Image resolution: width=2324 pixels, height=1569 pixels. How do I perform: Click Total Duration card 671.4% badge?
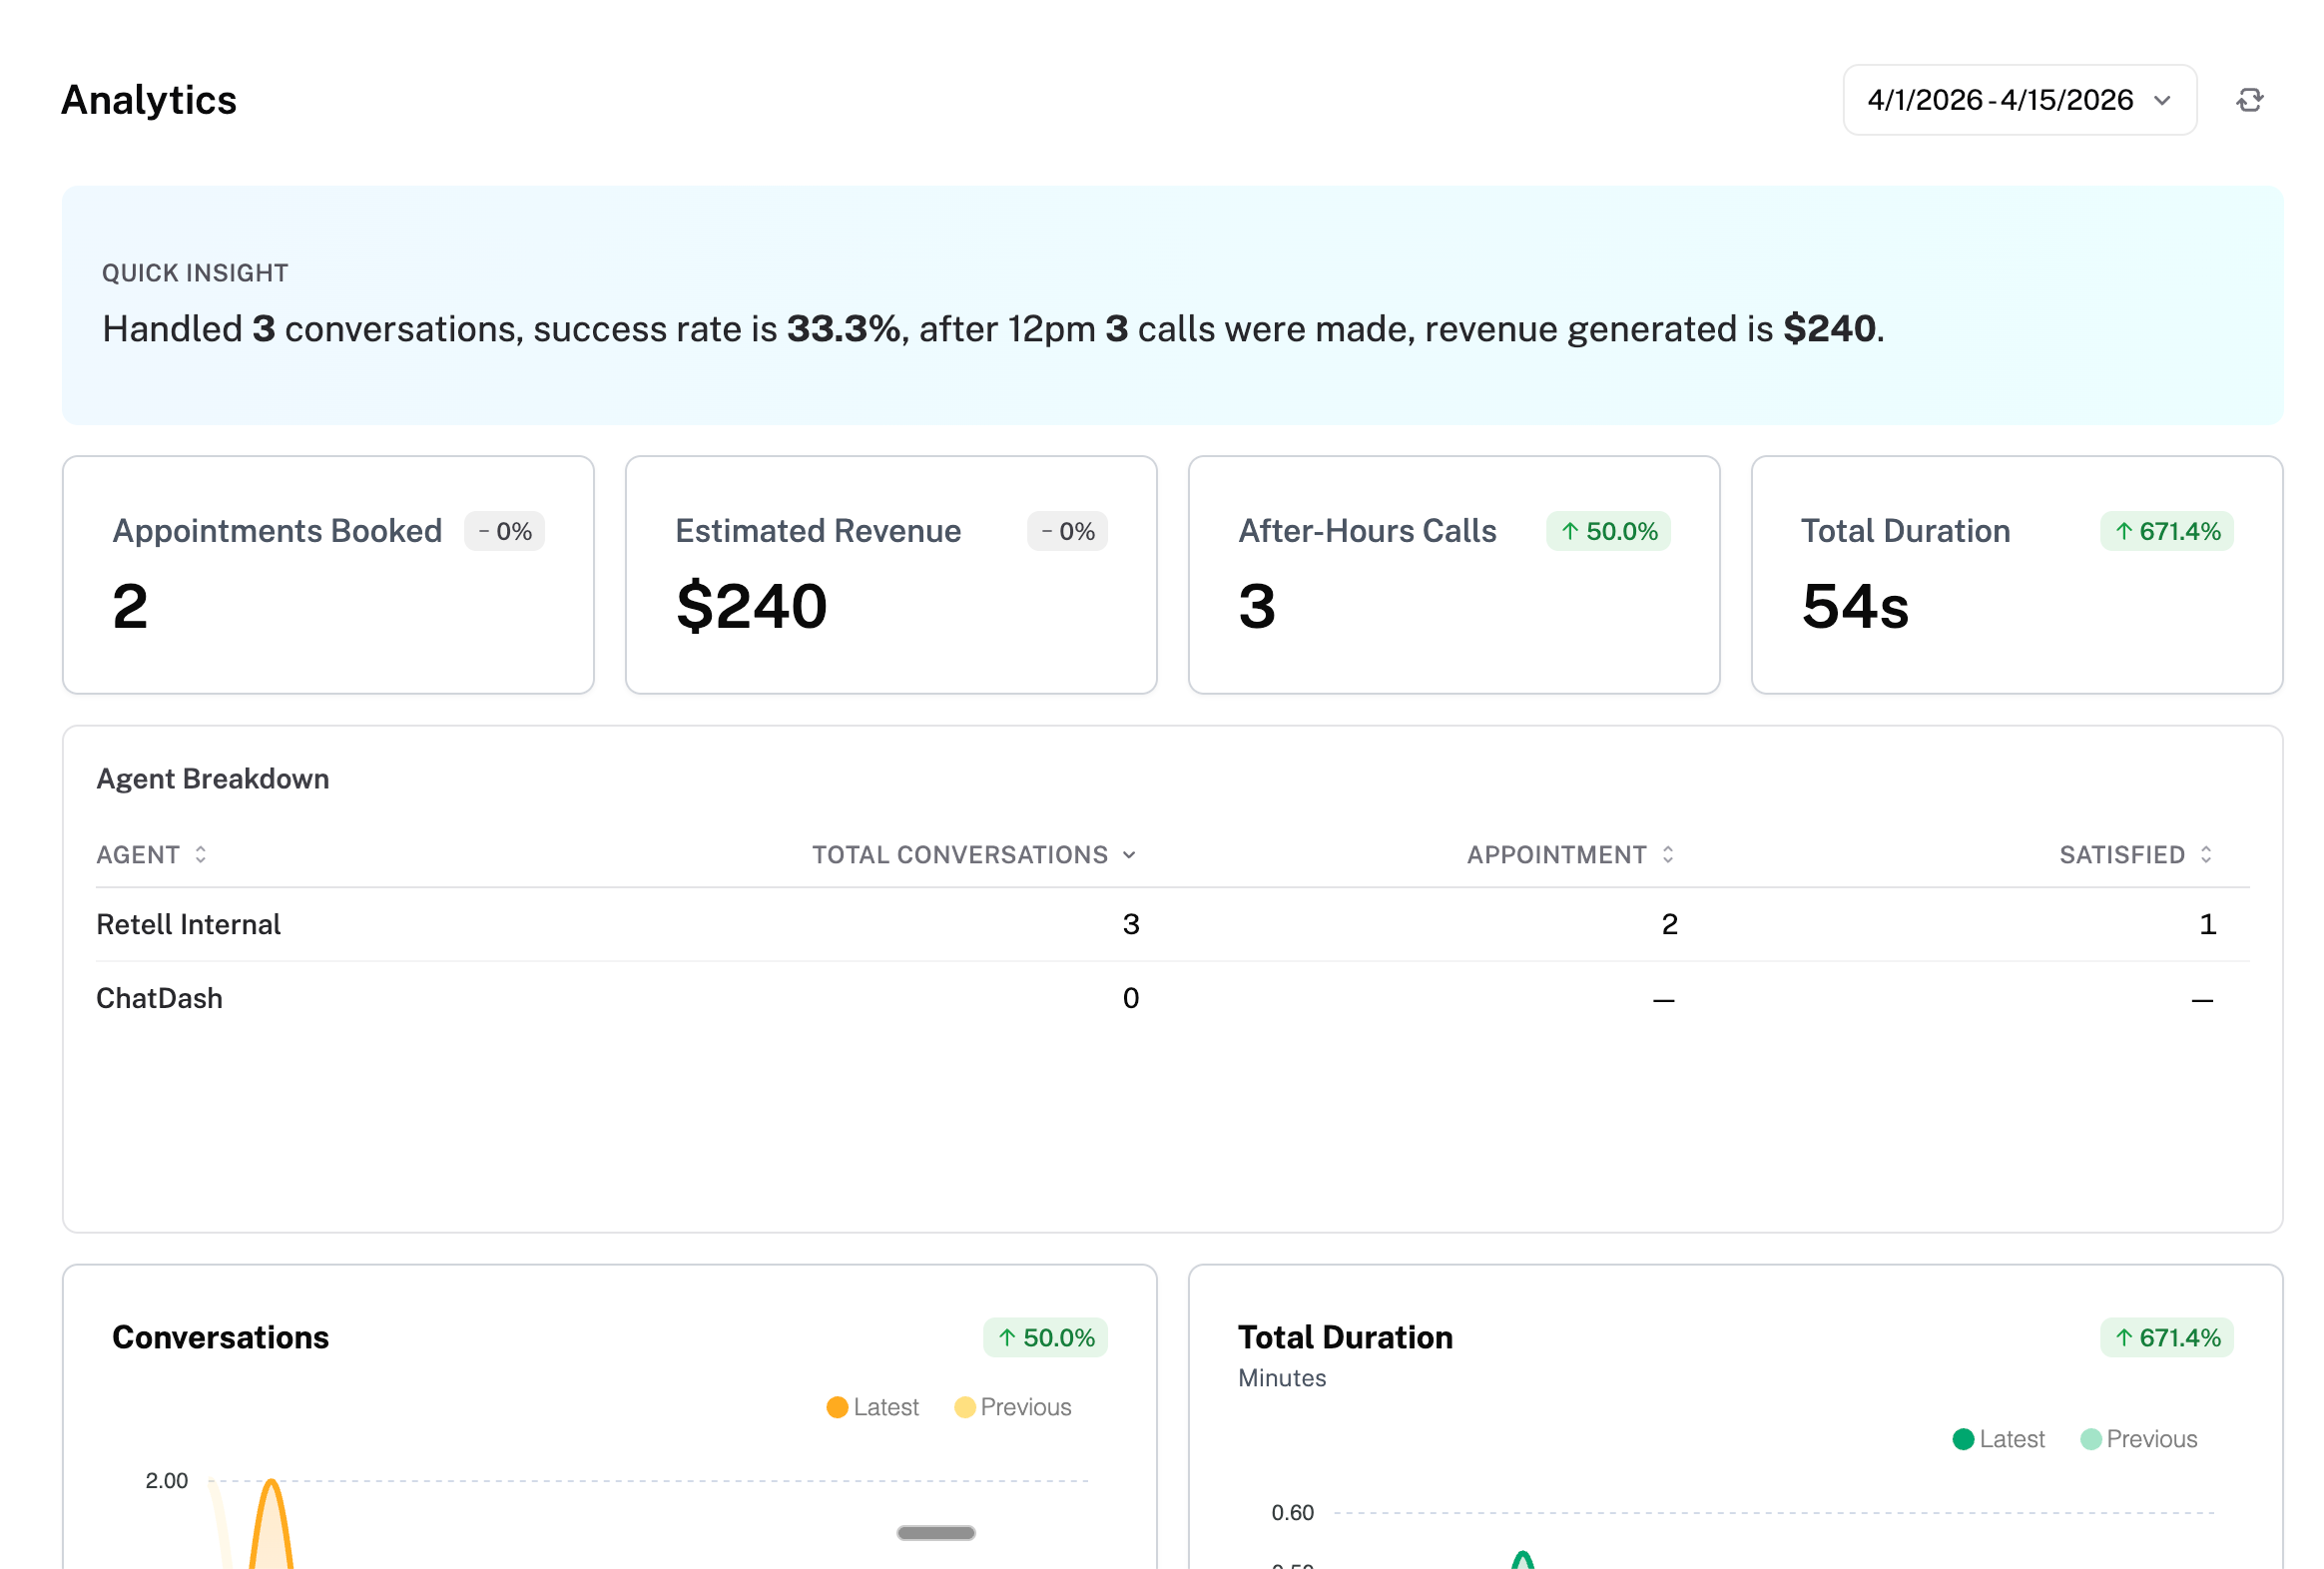click(2166, 531)
